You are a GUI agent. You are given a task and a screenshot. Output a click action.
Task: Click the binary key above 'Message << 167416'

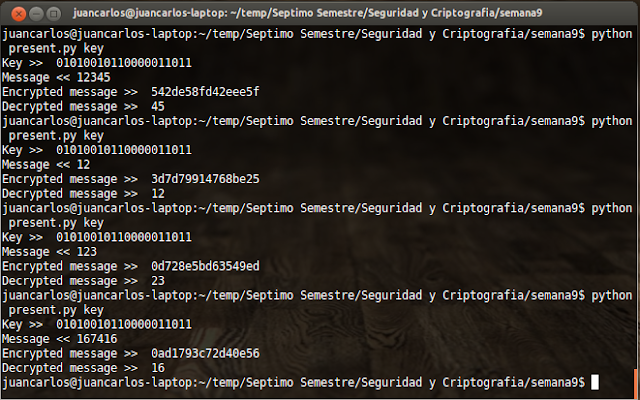point(124,324)
